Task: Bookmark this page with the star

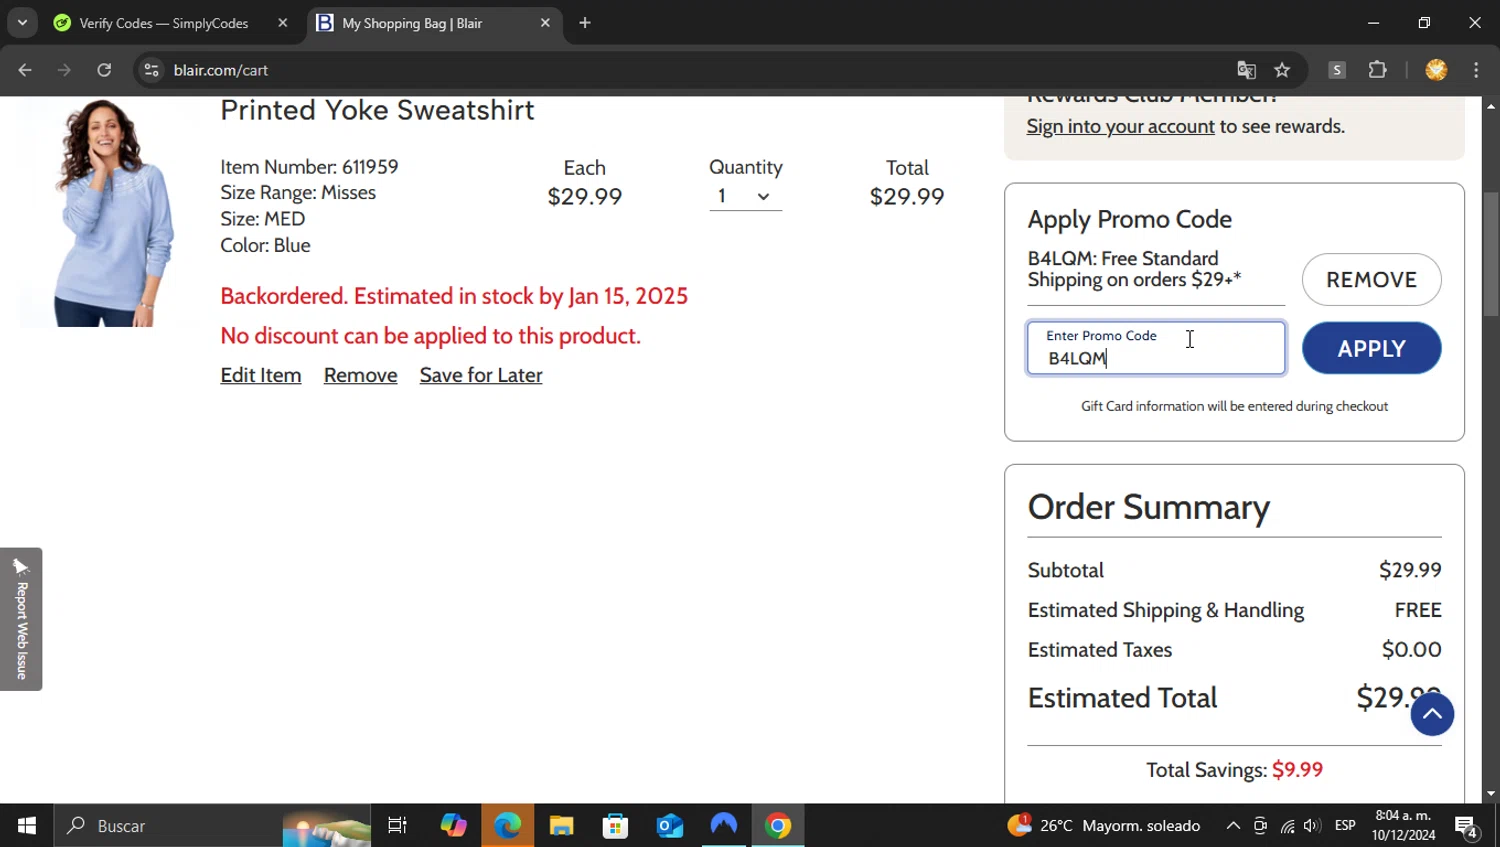Action: (1282, 70)
